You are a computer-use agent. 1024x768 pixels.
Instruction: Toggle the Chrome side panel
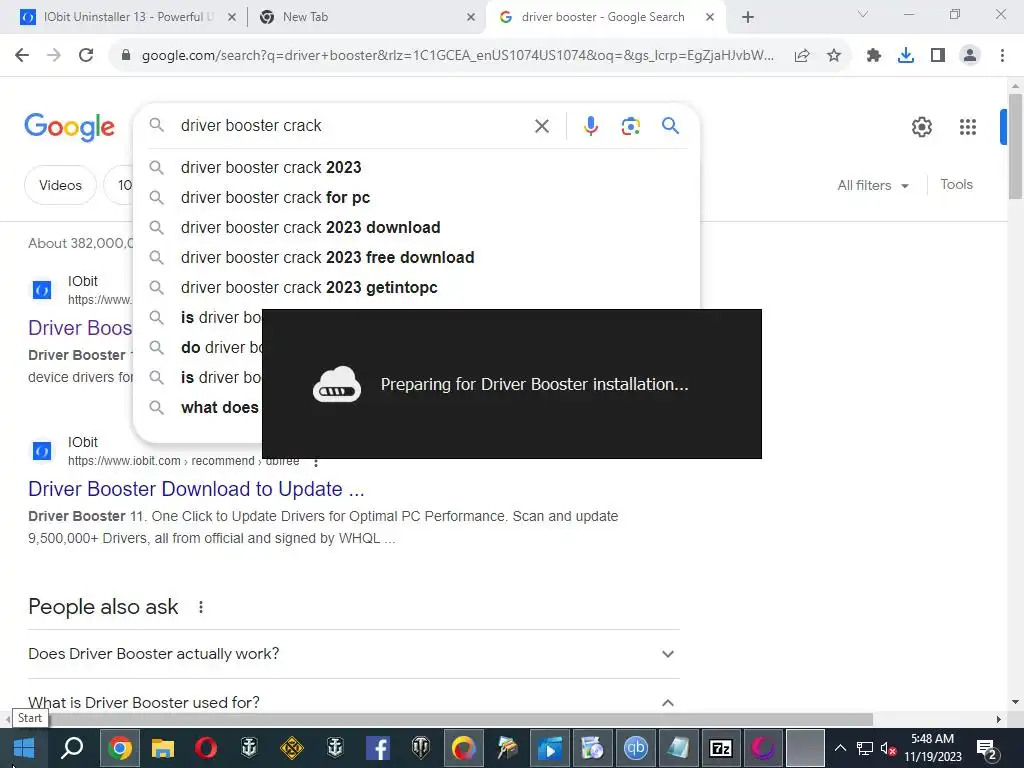click(x=938, y=56)
